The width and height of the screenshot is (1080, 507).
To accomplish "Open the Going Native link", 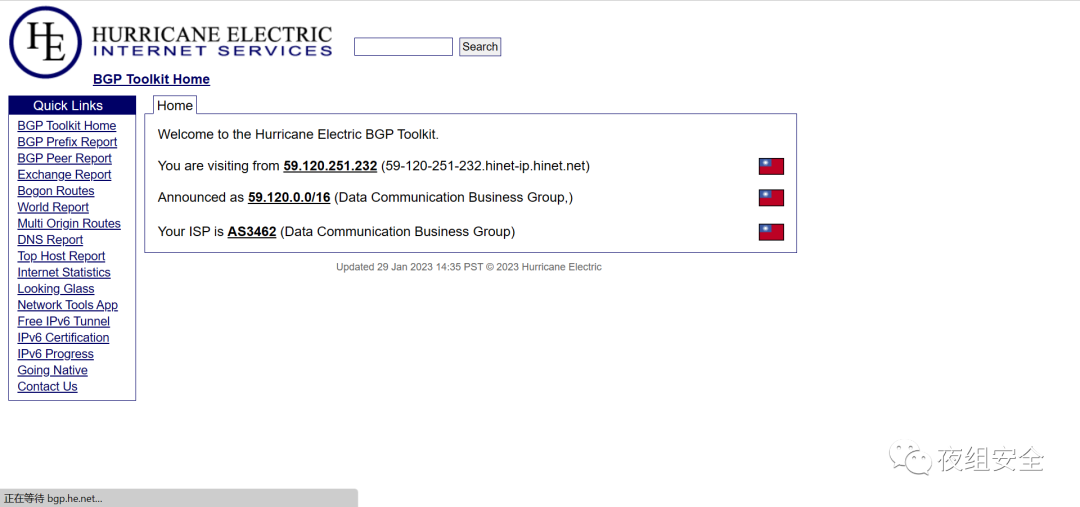I will pyautogui.click(x=52, y=370).
